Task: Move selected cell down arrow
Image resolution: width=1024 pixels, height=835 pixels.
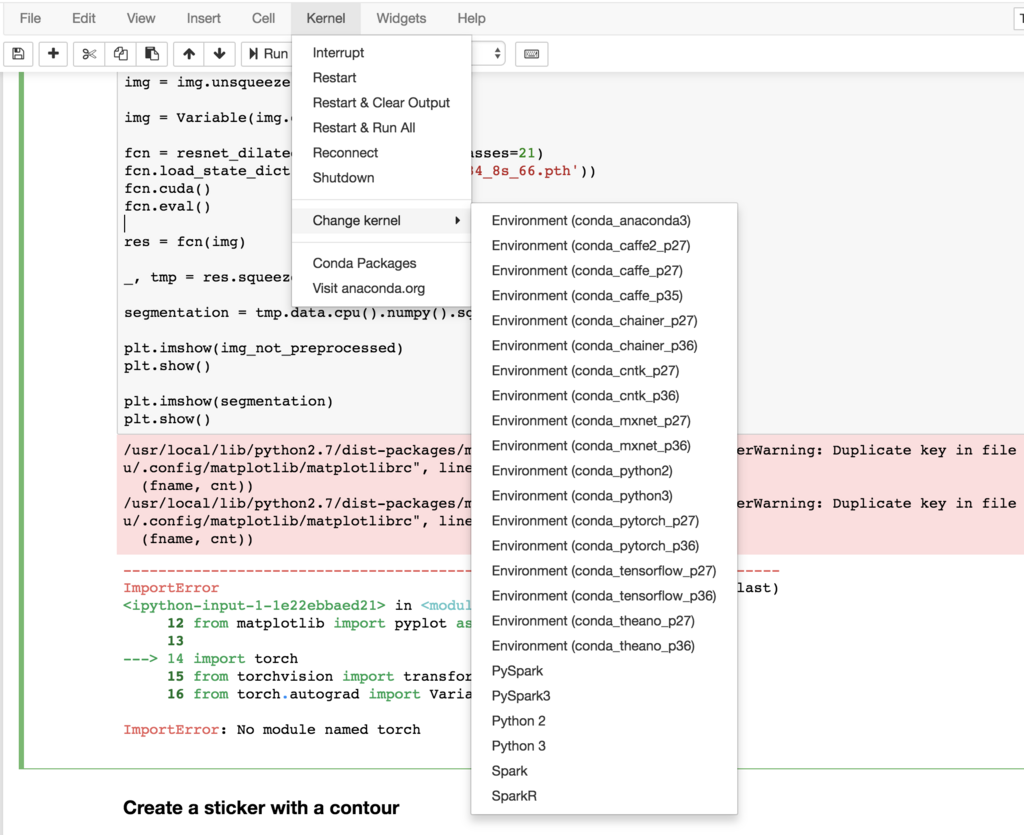Action: click(x=219, y=54)
